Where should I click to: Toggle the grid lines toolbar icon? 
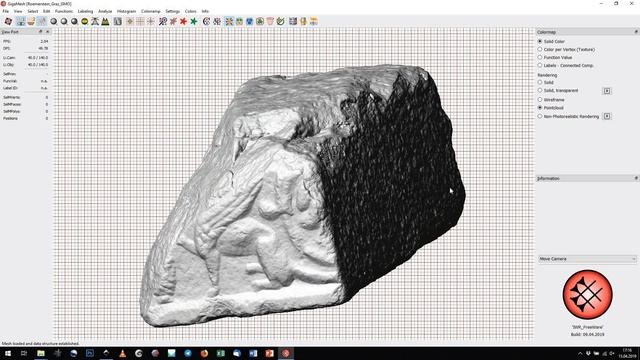(x=140, y=21)
